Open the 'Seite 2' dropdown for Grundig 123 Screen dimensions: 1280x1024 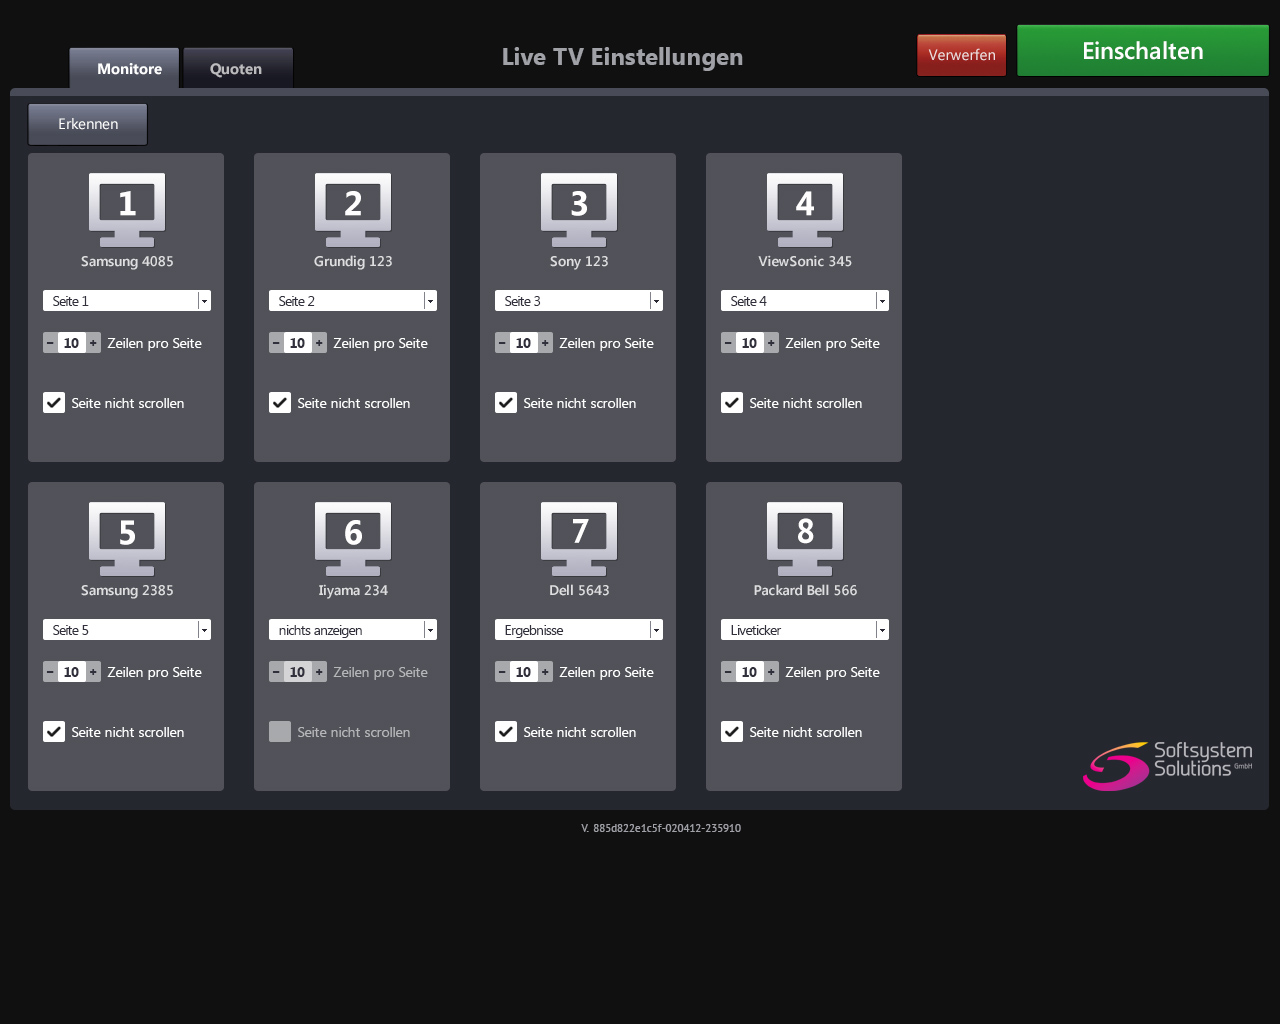(353, 301)
